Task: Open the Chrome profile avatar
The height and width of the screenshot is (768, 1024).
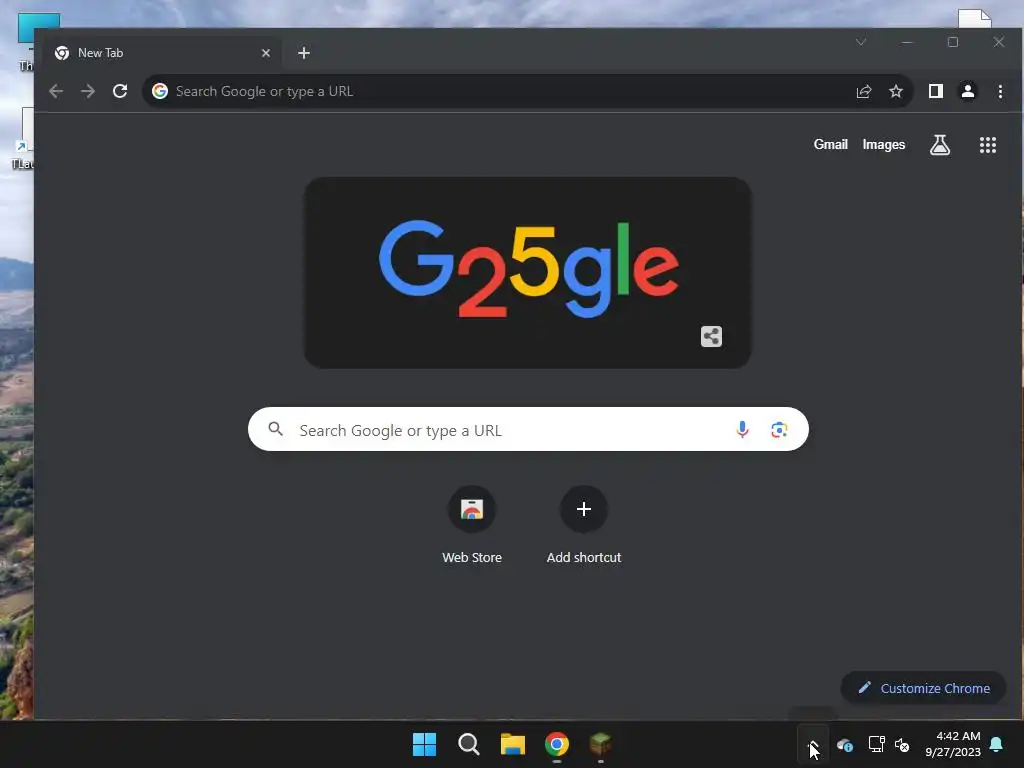Action: (968, 91)
